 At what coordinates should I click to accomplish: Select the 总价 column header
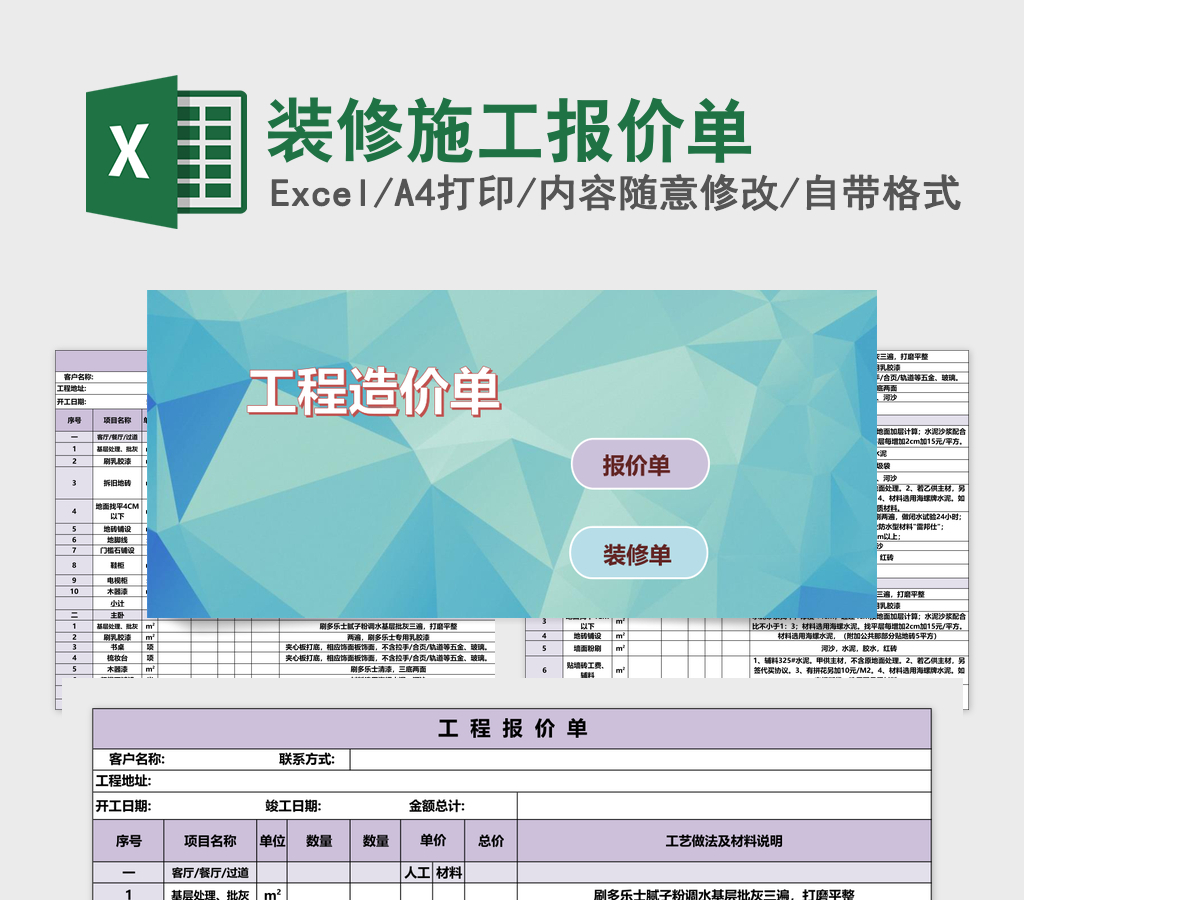pyautogui.click(x=491, y=841)
